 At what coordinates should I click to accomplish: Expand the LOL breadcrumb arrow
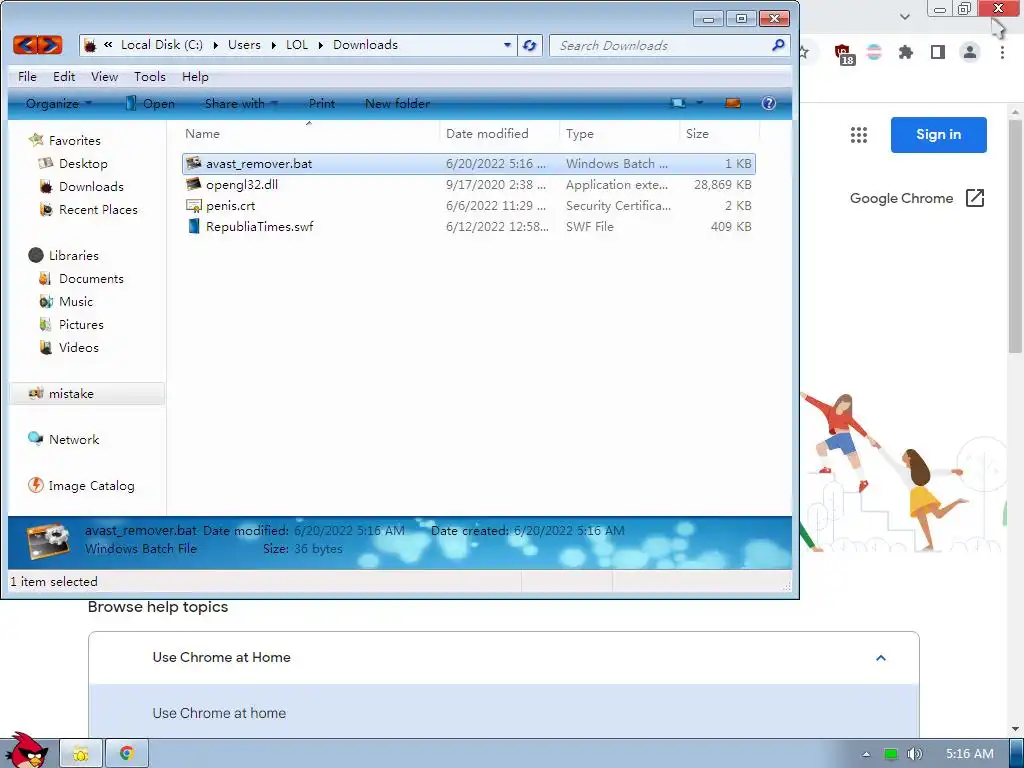(321, 45)
